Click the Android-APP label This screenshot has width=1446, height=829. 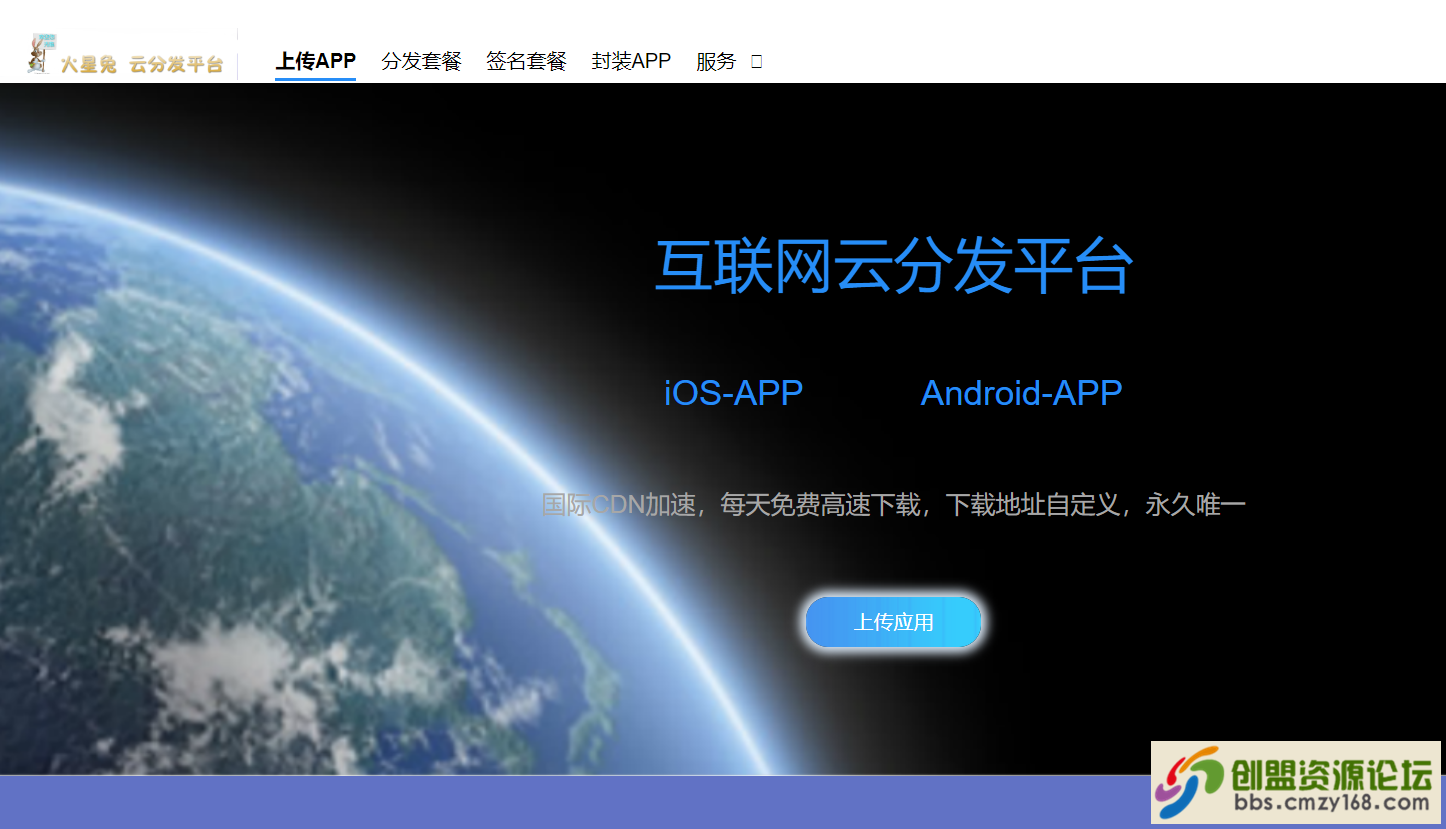pyautogui.click(x=1021, y=393)
